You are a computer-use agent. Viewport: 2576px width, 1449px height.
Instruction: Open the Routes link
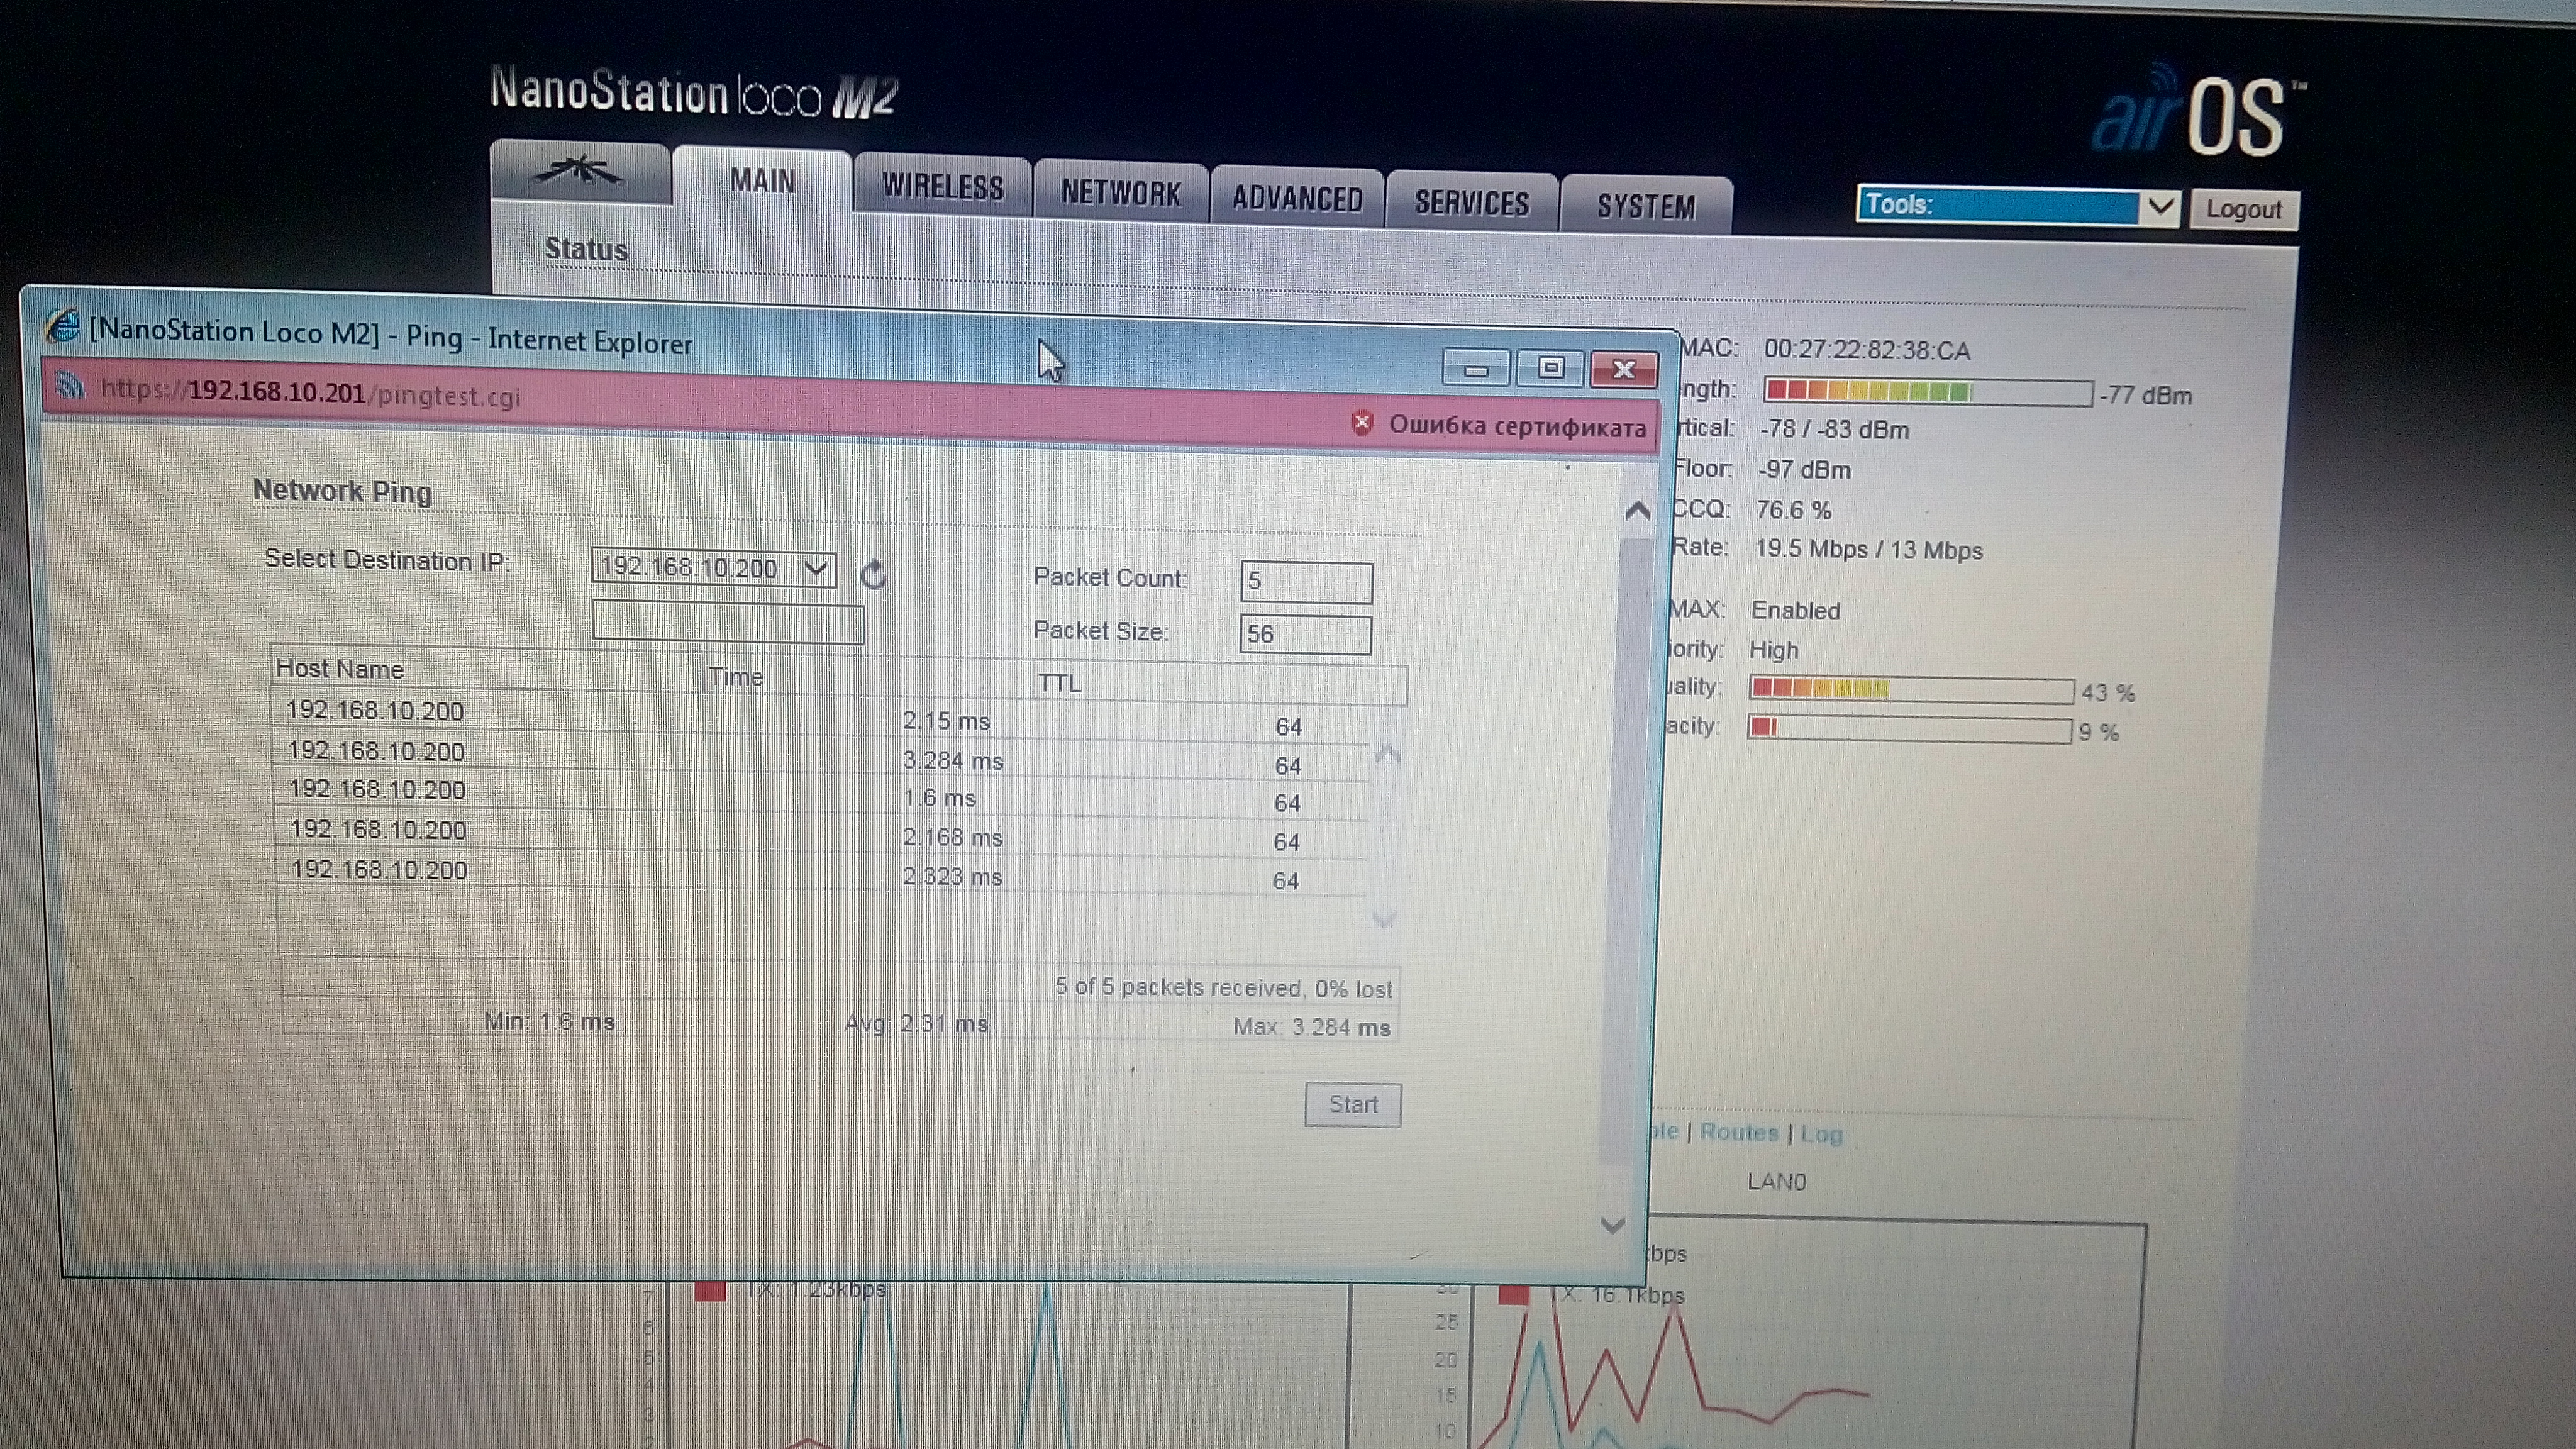pyautogui.click(x=1739, y=1132)
